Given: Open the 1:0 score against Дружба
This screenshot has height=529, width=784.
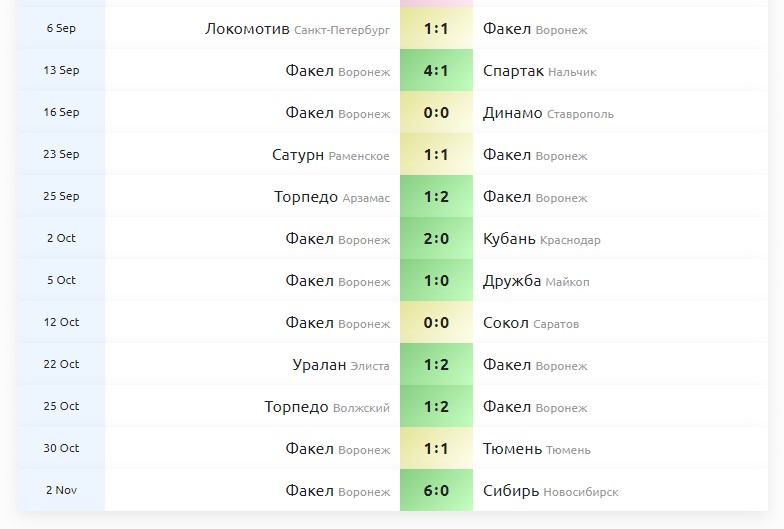Looking at the screenshot, I should (436, 281).
